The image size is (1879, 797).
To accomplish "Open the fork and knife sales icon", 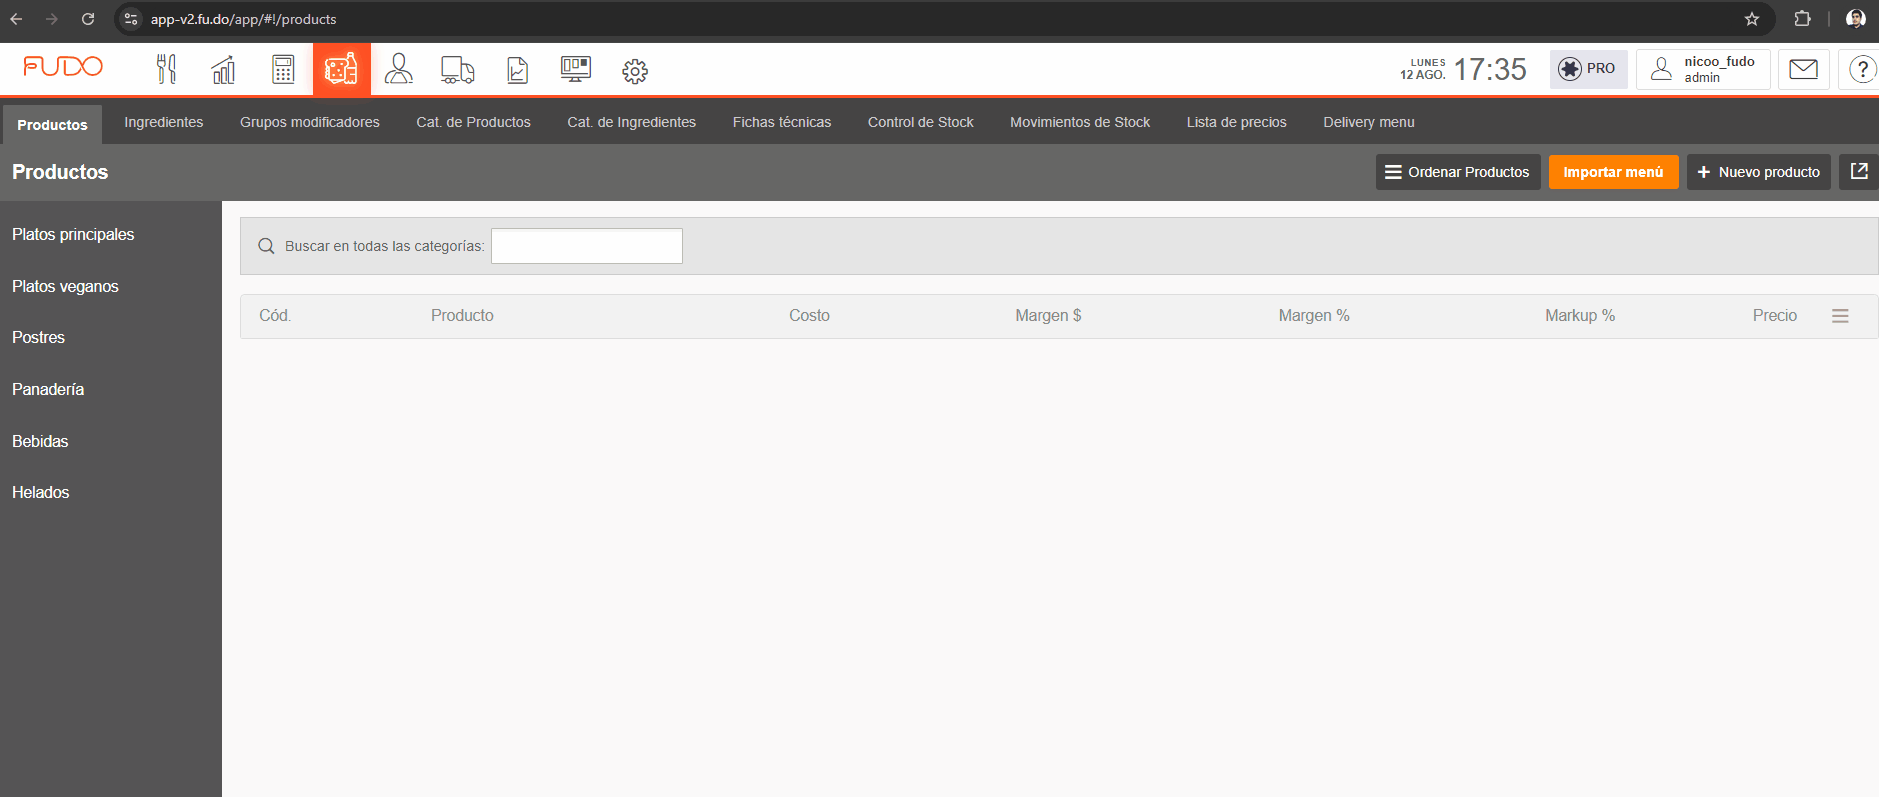I will (167, 69).
